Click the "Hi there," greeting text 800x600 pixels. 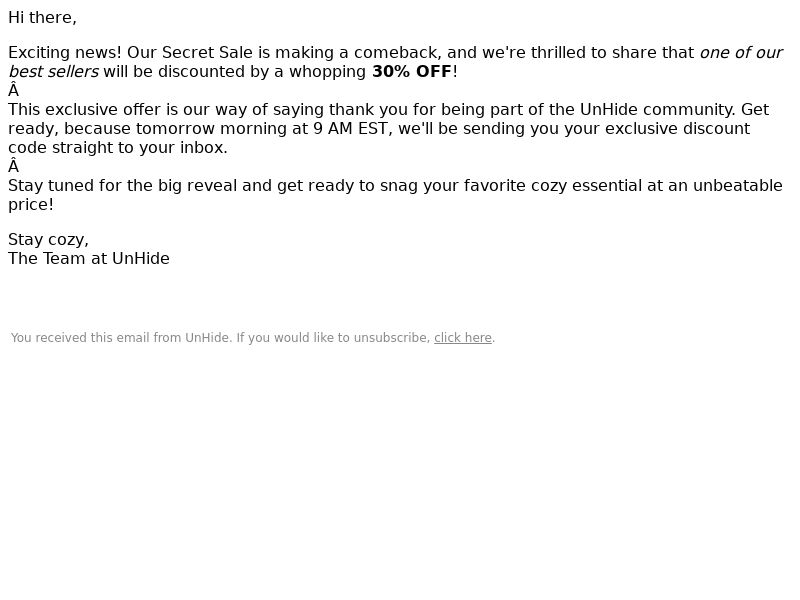42,18
